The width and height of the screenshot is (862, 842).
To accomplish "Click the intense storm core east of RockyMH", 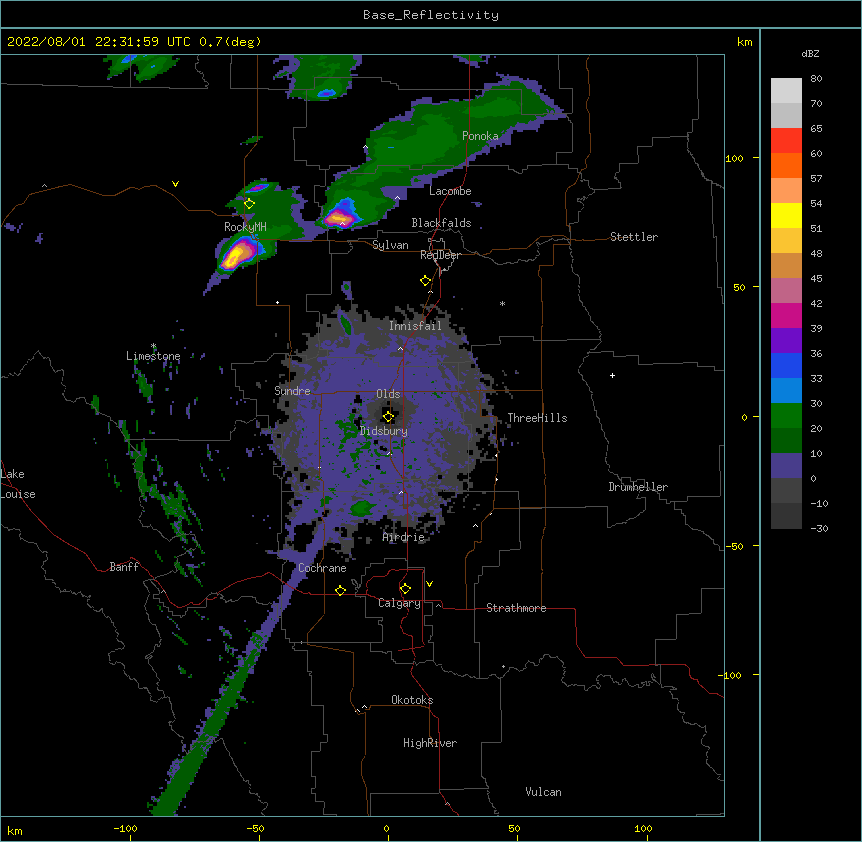I will pos(339,217).
